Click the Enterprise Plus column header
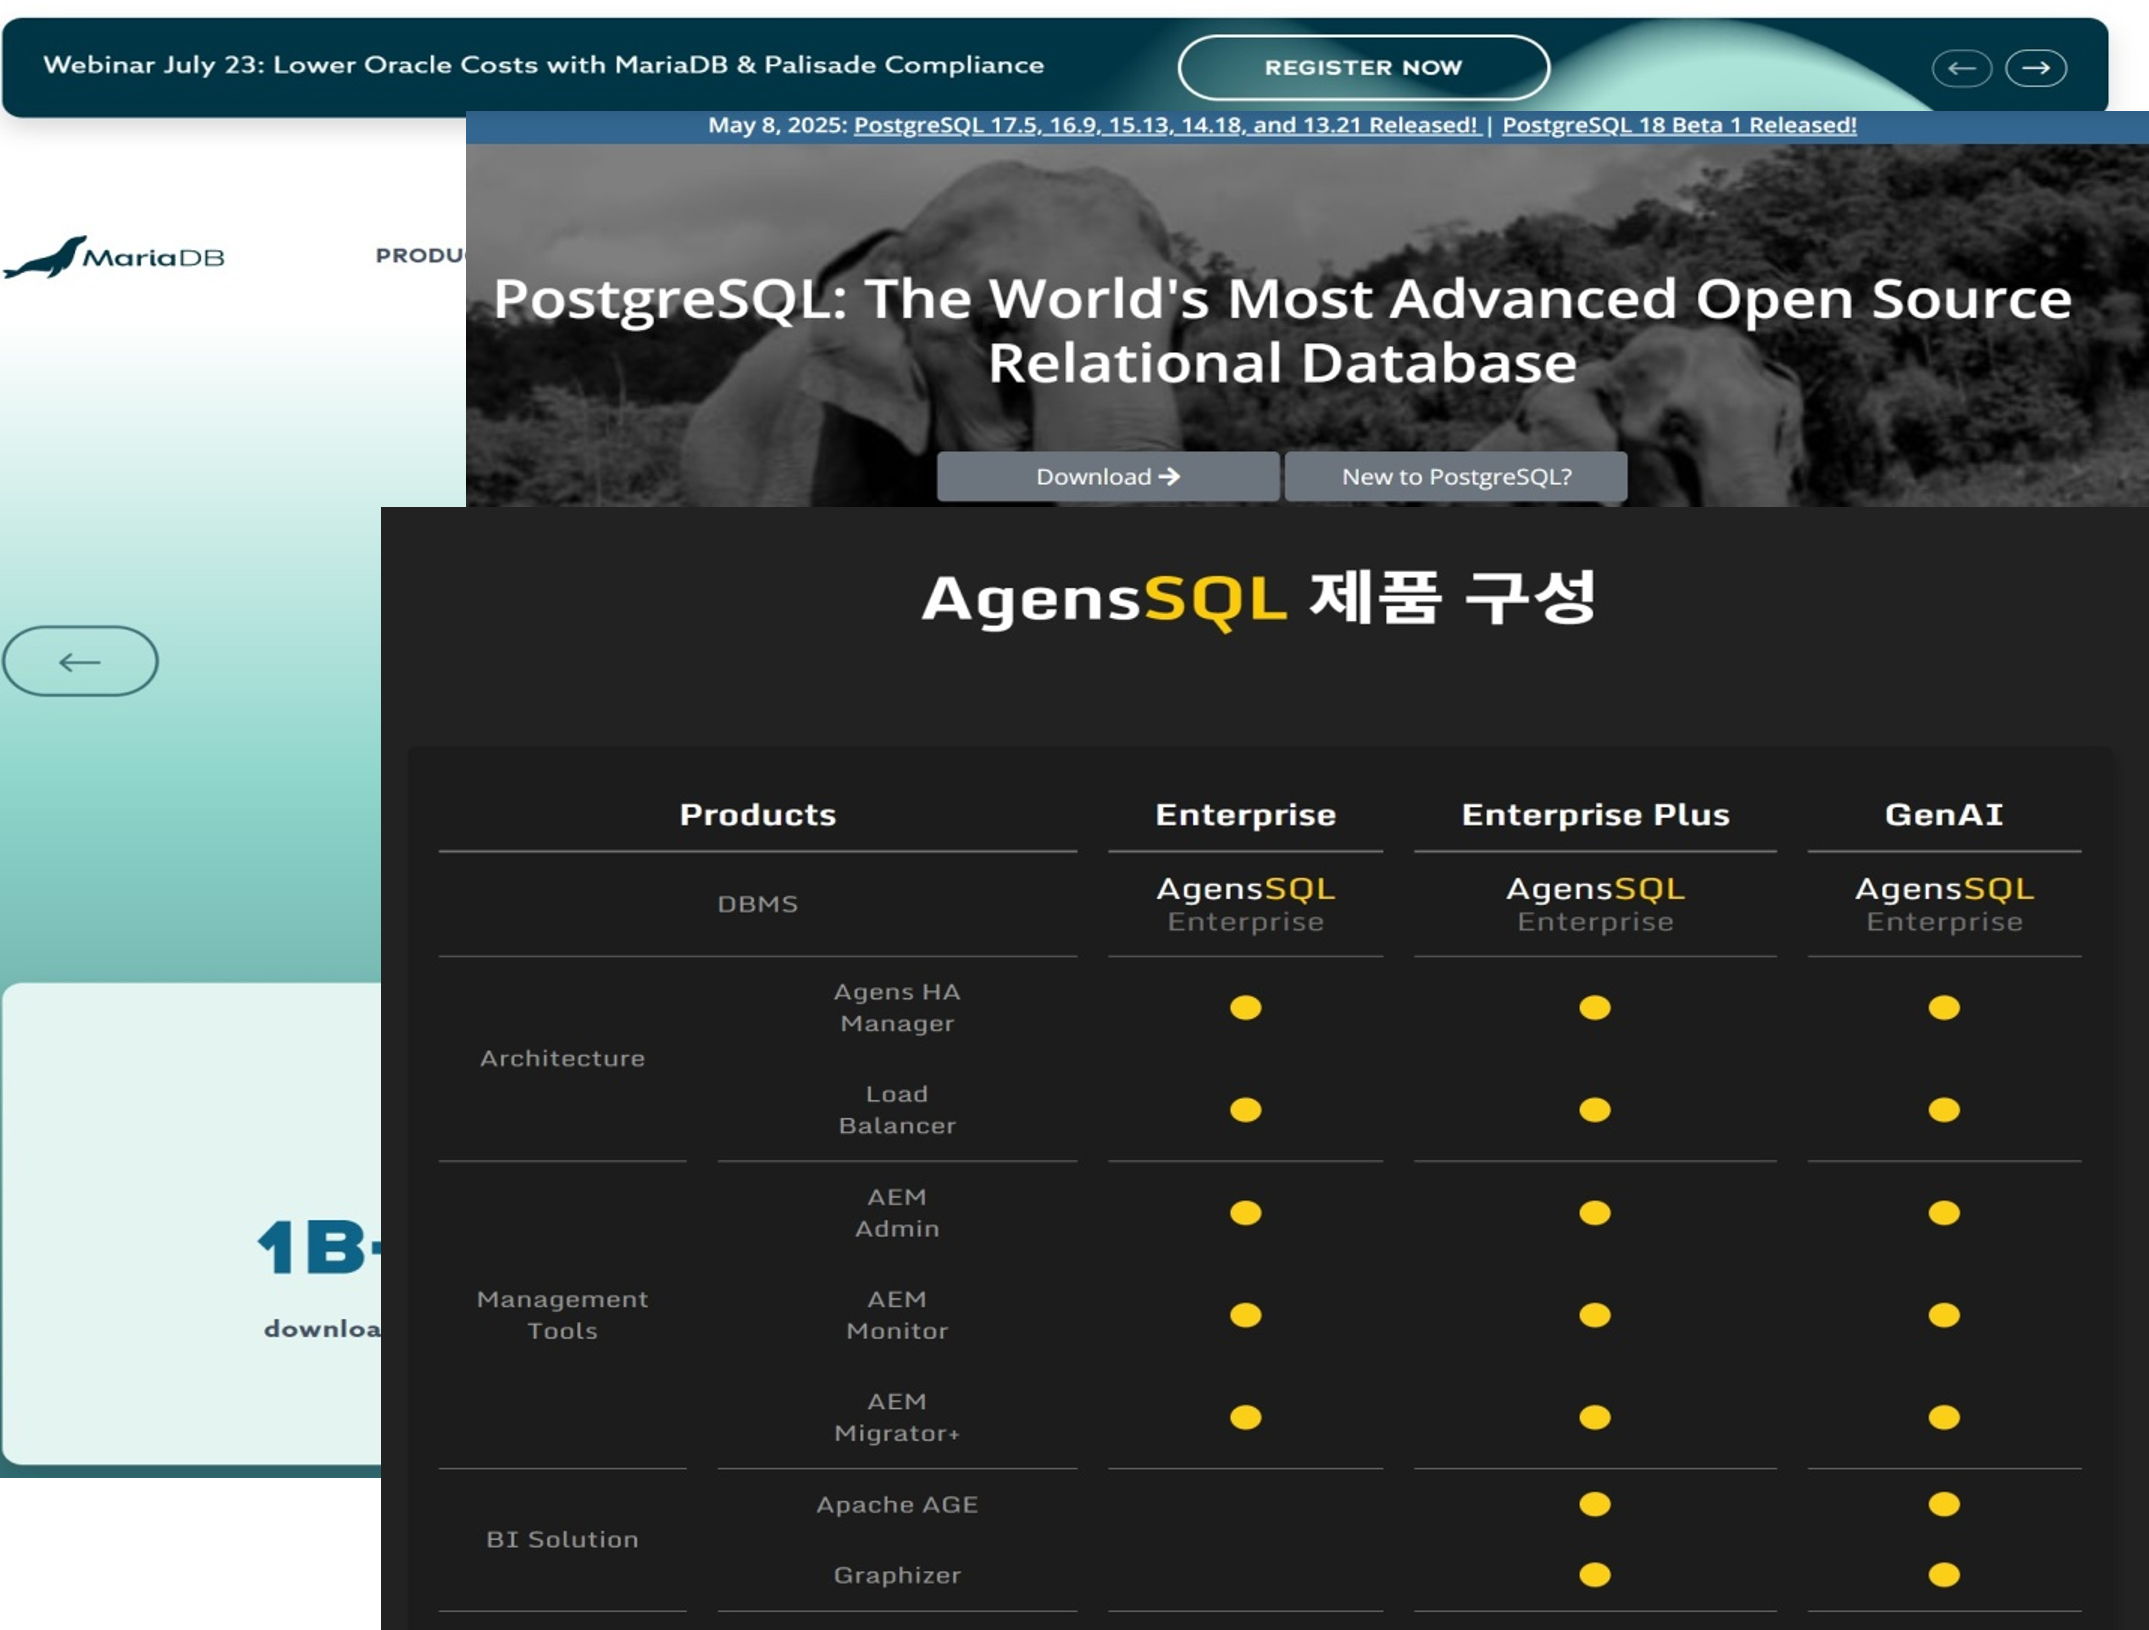Viewport: 2149px width, 1630px height. coord(1595,814)
